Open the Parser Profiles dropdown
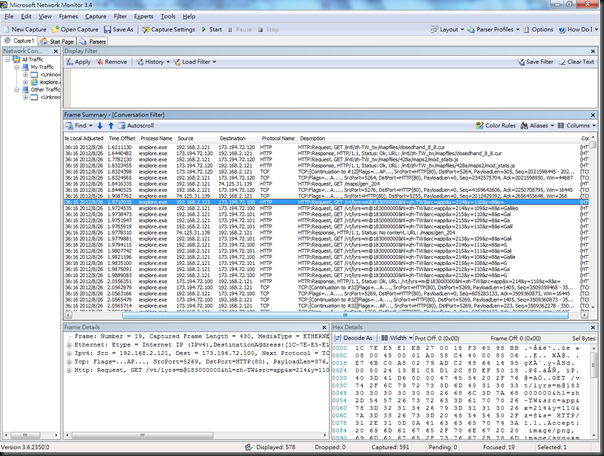This screenshot has height=456, width=604. [493, 30]
